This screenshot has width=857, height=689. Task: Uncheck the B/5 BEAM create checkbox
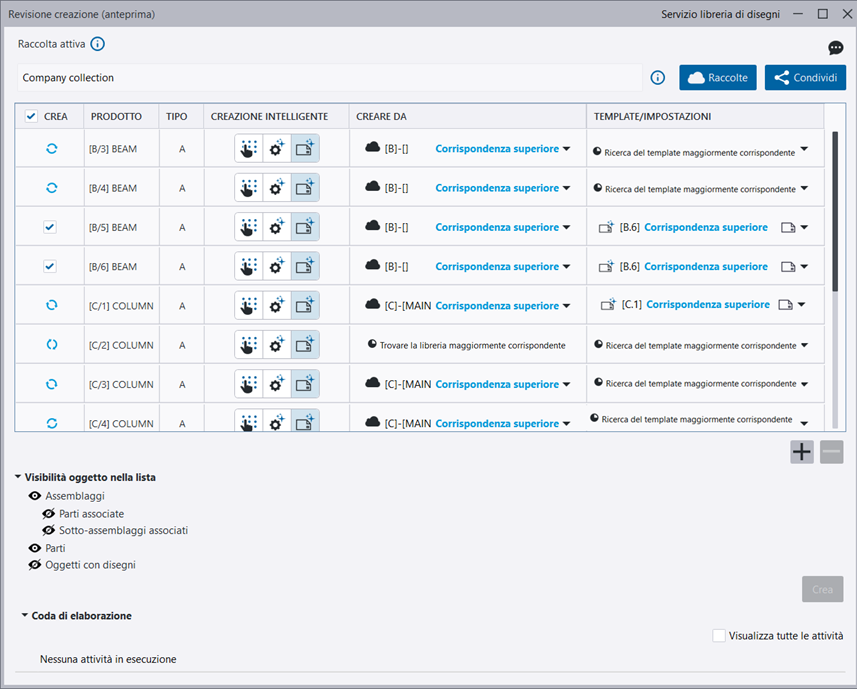pos(50,228)
